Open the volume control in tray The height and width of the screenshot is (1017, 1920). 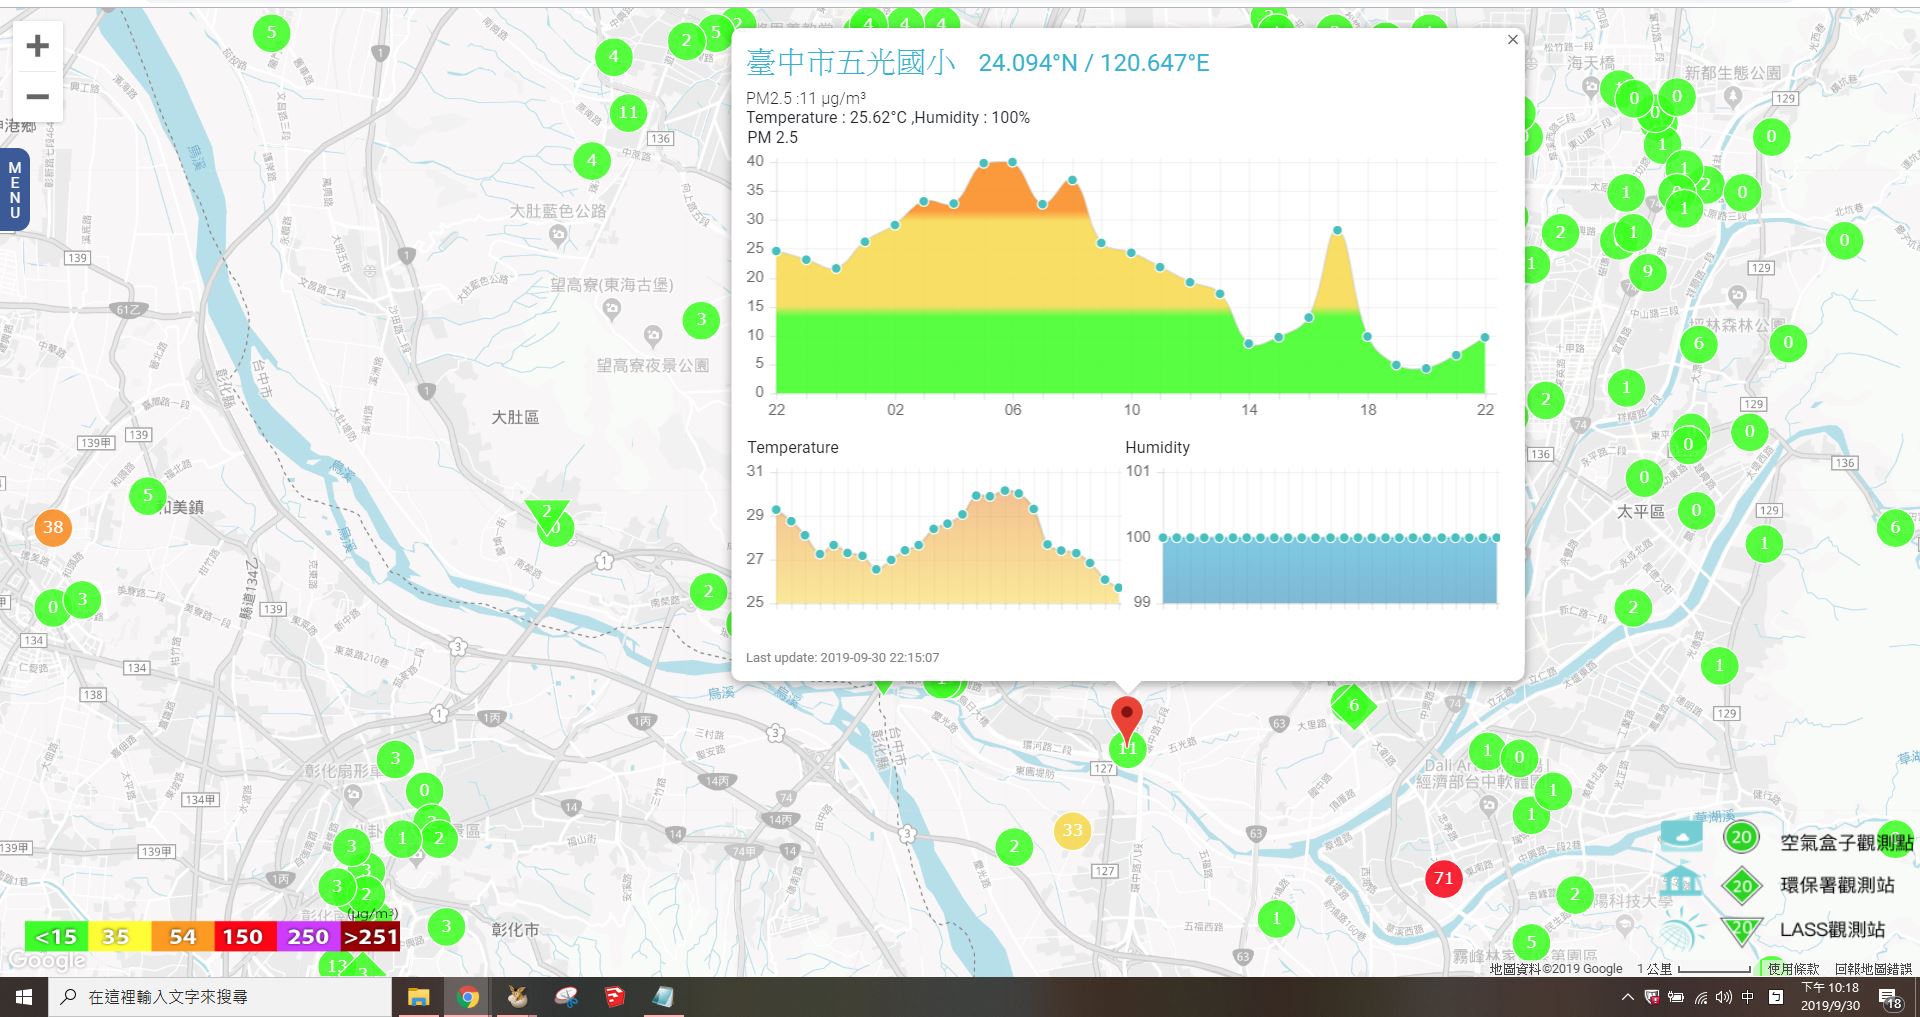pos(1723,997)
